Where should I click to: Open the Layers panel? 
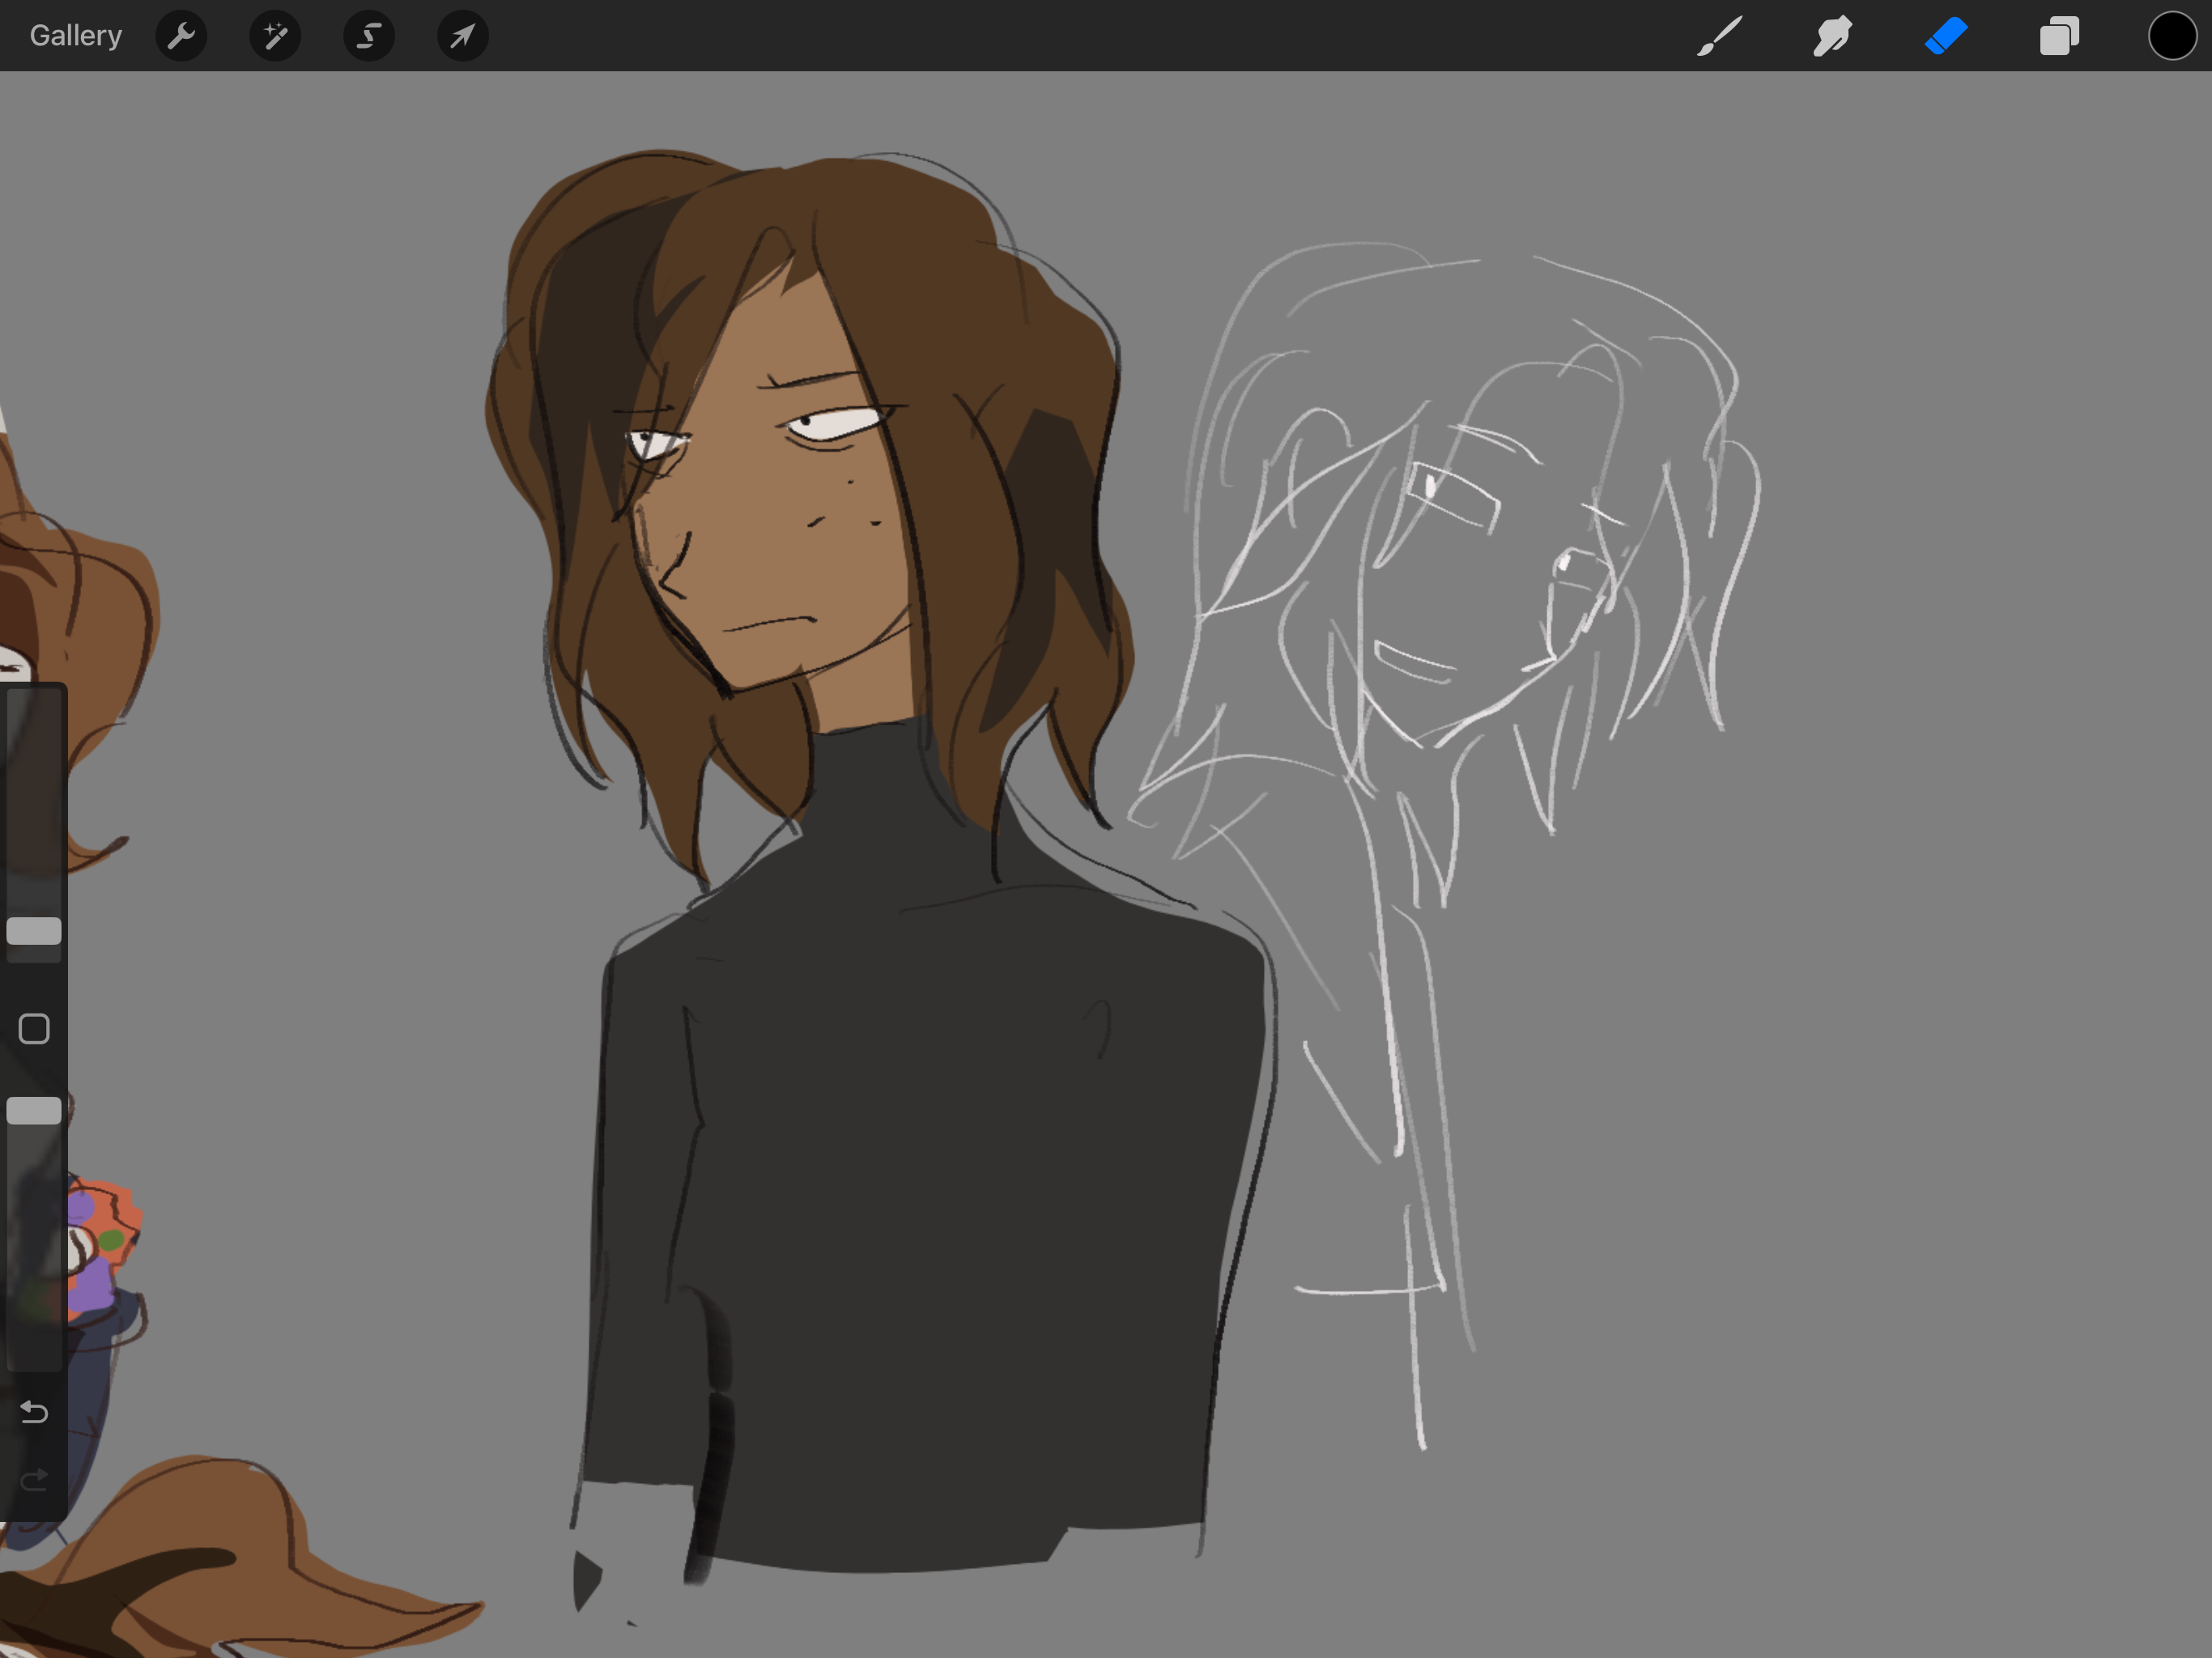point(2059,37)
